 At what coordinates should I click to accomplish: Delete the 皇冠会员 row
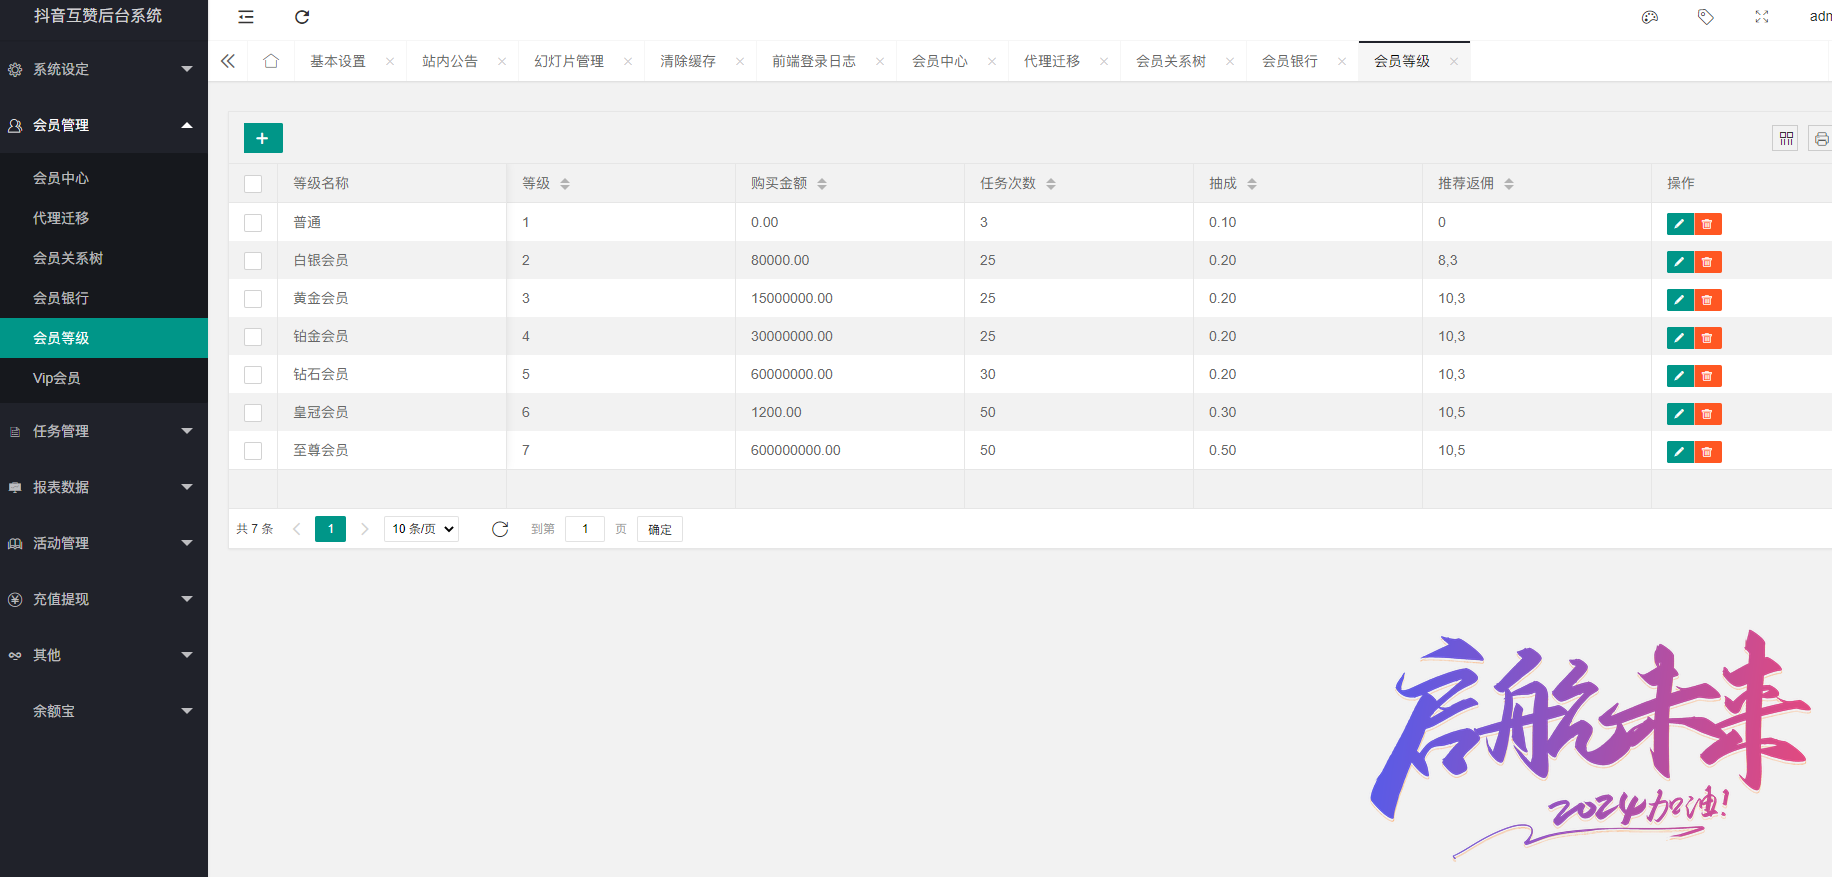click(x=1707, y=414)
